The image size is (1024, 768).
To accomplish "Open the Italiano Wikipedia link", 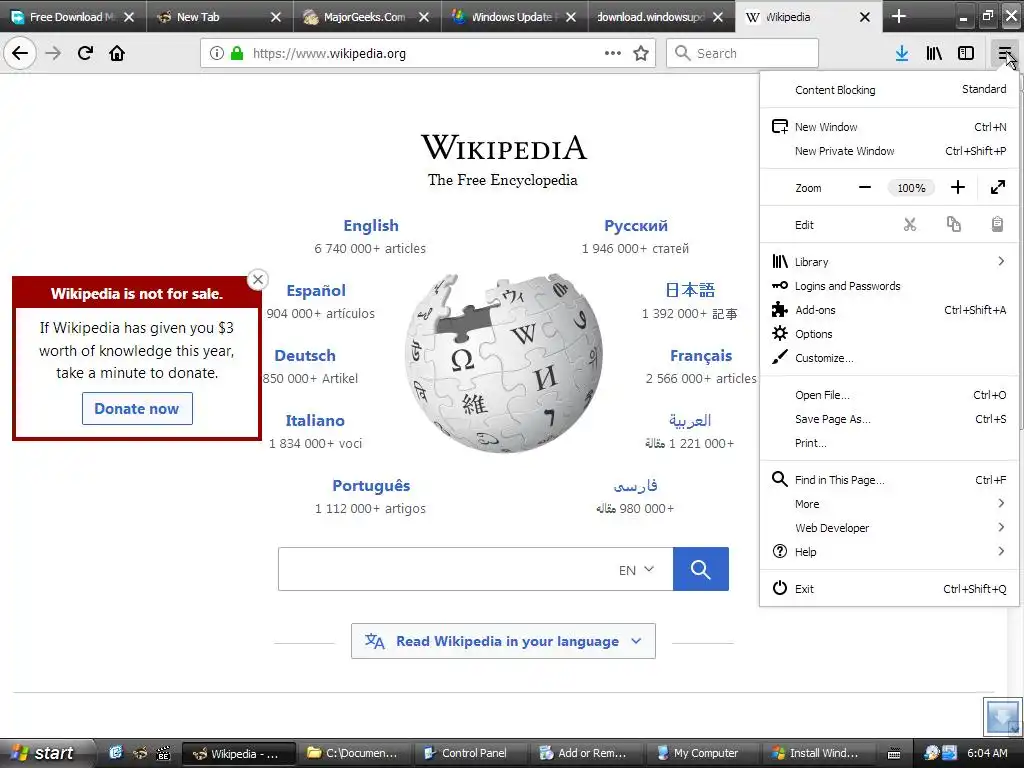I will point(315,421).
